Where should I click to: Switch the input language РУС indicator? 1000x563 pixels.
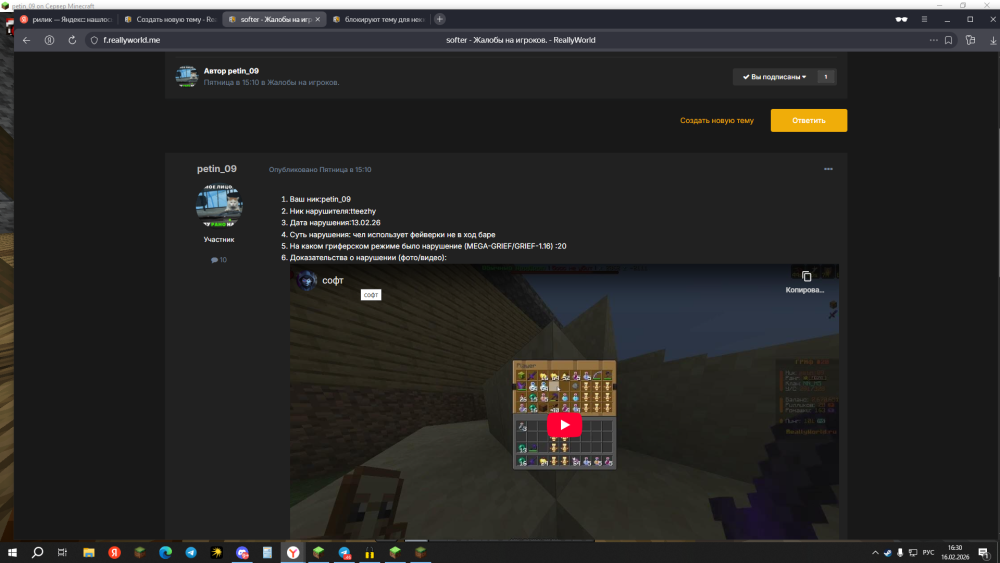(x=928, y=553)
